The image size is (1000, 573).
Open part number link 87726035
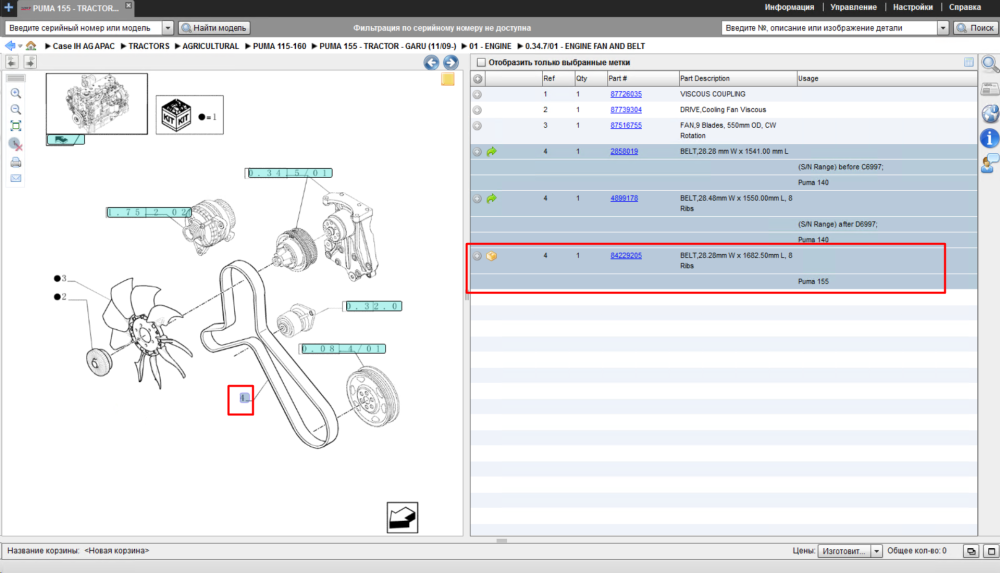[x=626, y=94]
